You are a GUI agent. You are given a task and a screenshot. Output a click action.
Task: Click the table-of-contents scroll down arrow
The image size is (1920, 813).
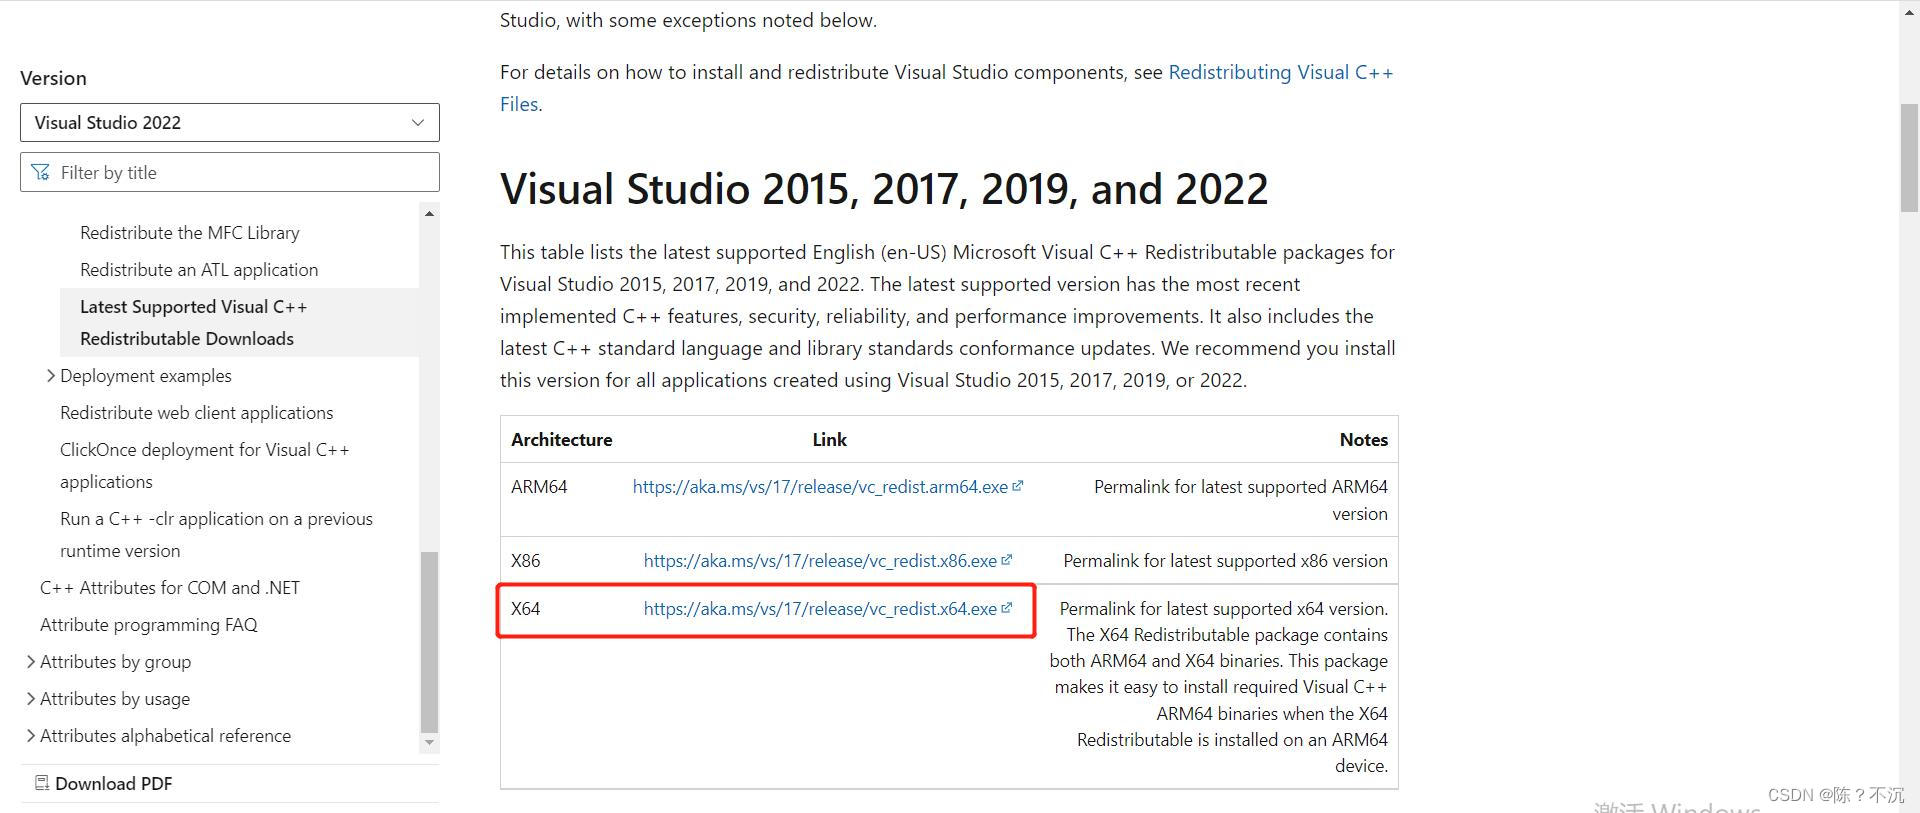[x=429, y=742]
